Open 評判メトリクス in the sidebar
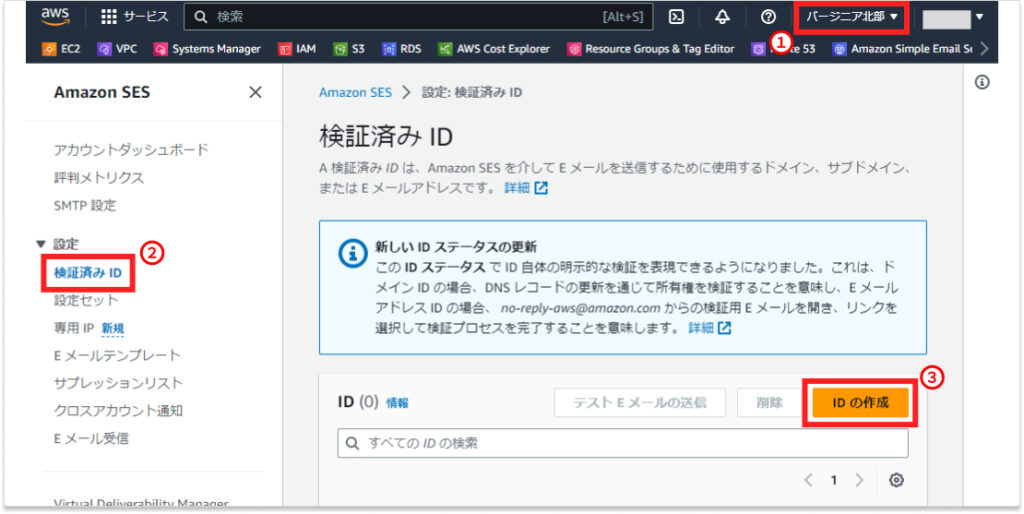Screen dimensions: 1024x514 click(99, 178)
